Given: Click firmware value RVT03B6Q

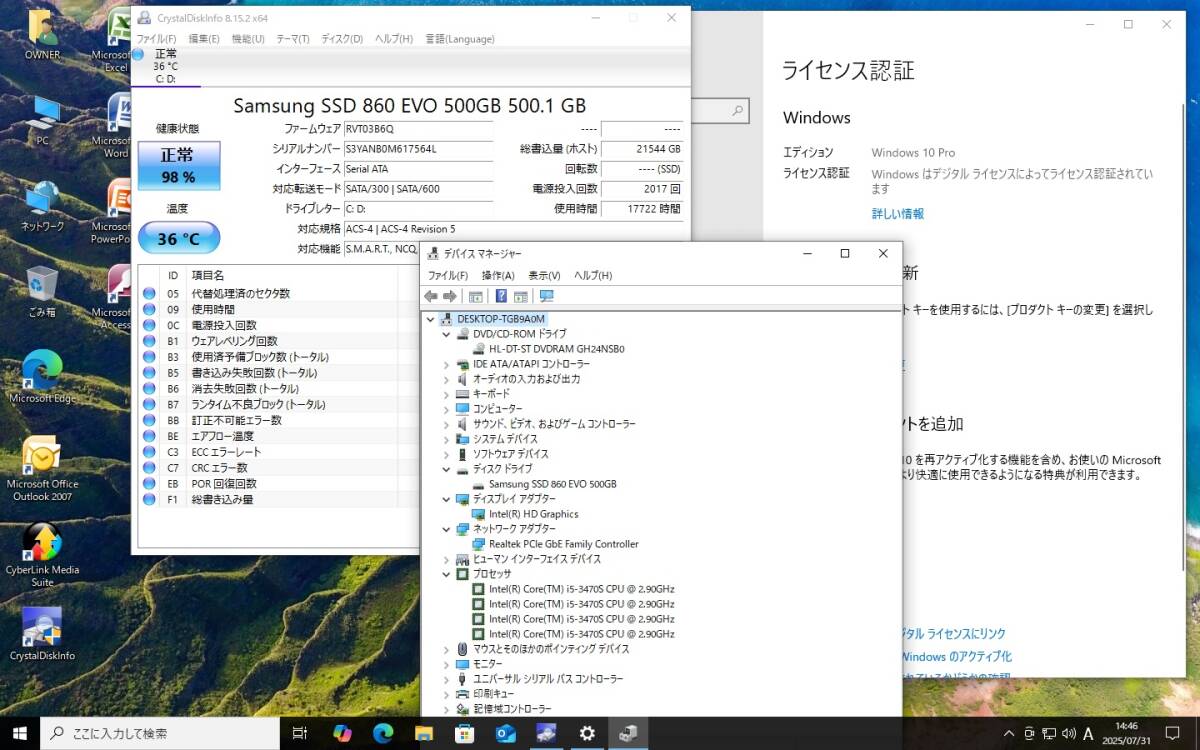Looking at the screenshot, I should click(x=418, y=129).
